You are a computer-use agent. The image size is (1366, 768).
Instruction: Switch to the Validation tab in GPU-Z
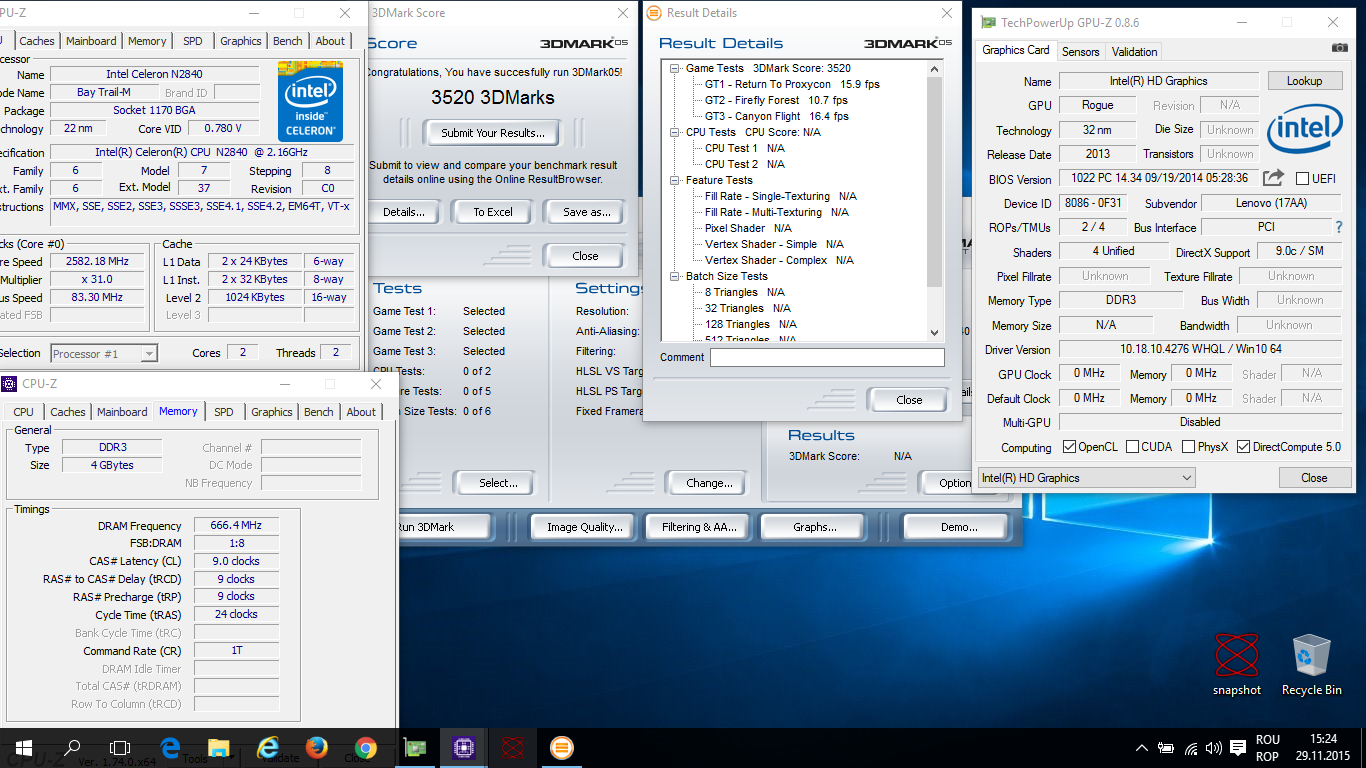1134,52
